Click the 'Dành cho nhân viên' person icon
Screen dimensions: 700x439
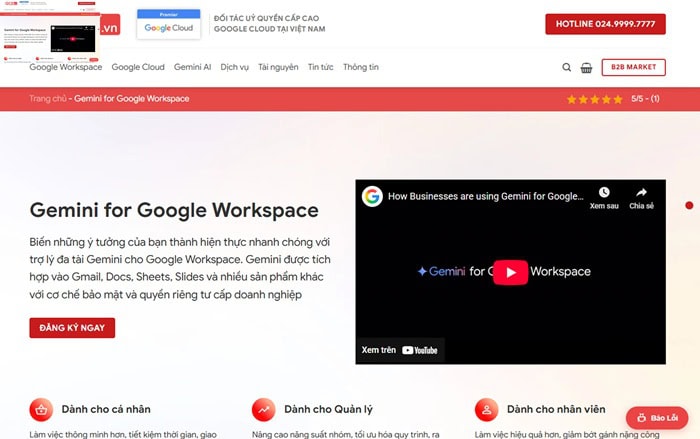[x=486, y=409]
